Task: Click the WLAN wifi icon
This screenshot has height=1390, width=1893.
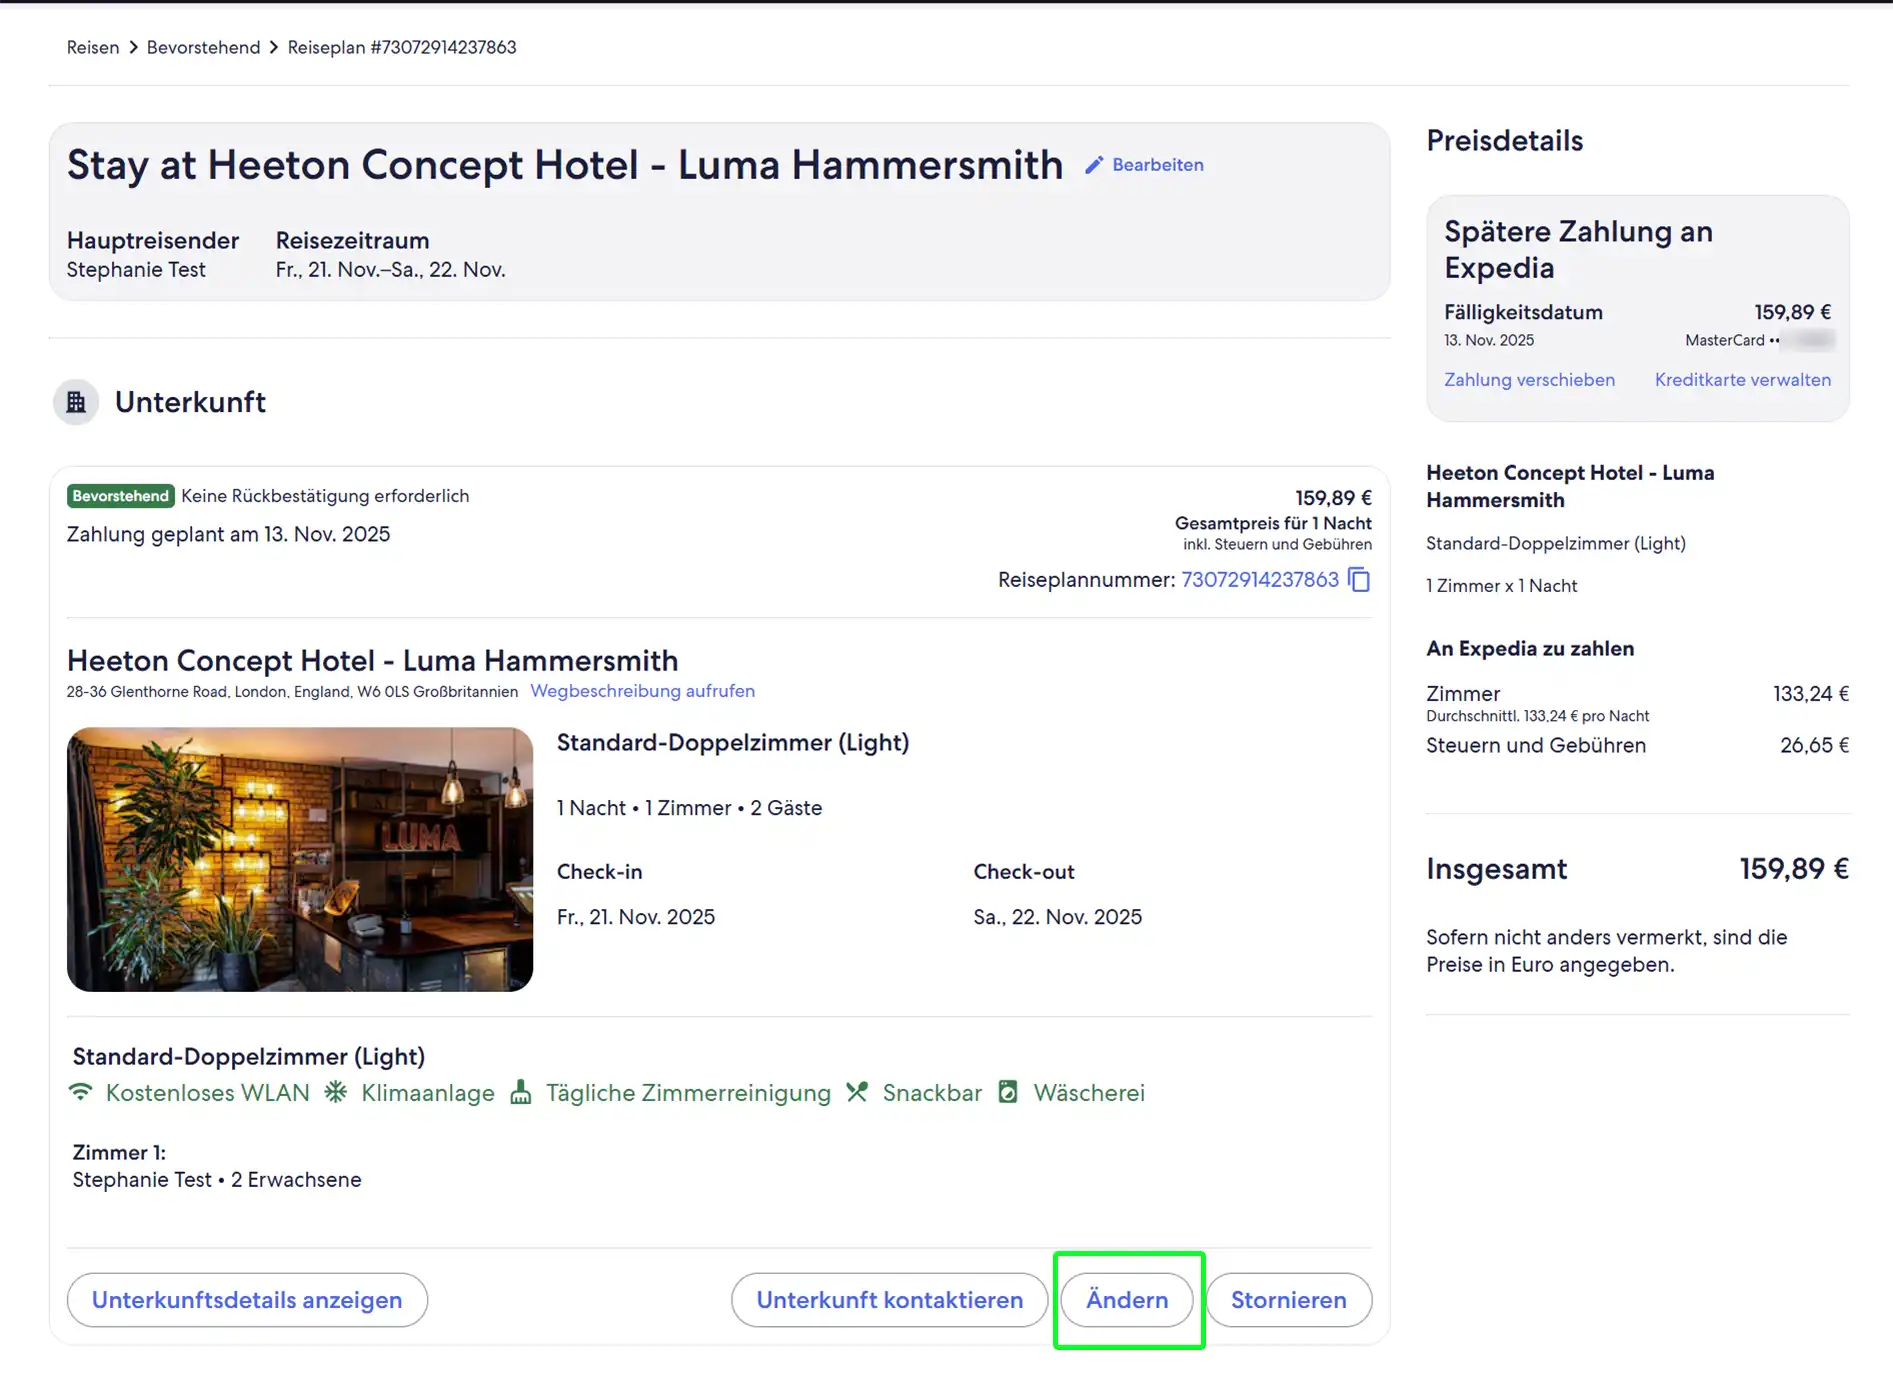Action: pos(81,1092)
